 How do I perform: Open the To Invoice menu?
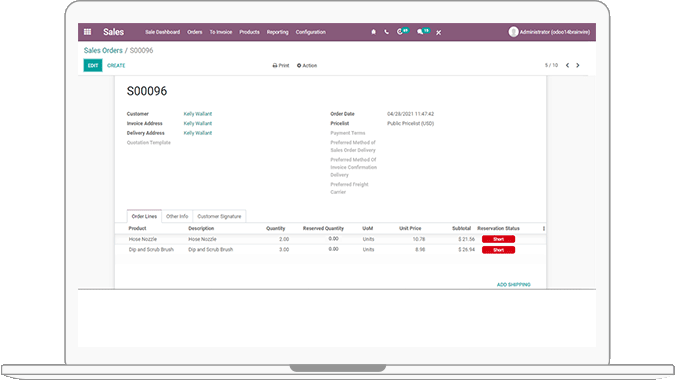(x=221, y=32)
